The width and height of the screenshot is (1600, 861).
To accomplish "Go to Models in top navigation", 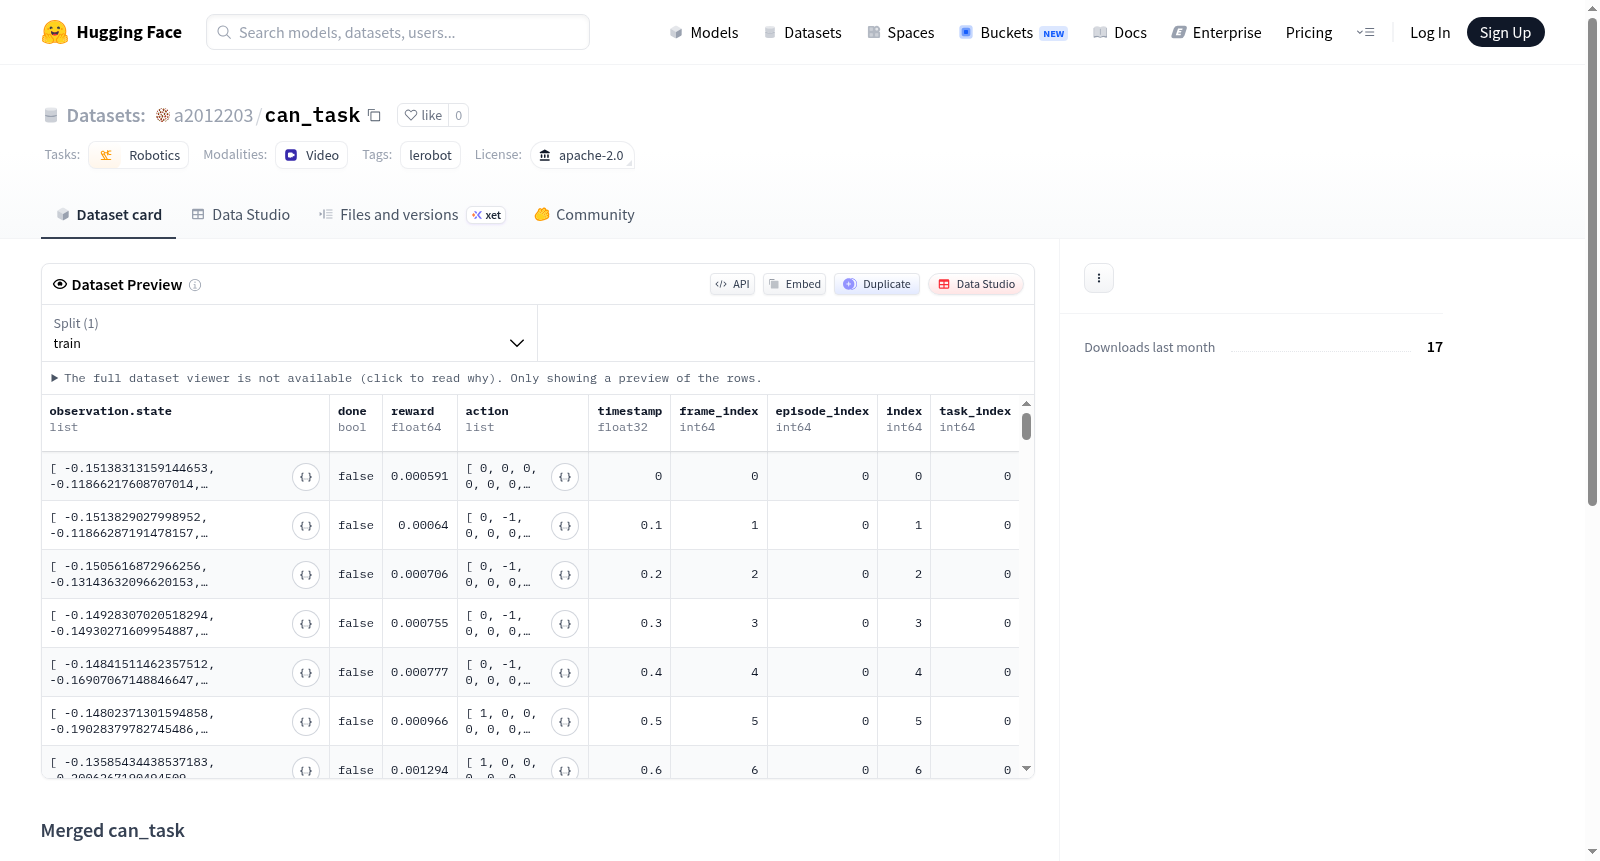I will coord(704,32).
